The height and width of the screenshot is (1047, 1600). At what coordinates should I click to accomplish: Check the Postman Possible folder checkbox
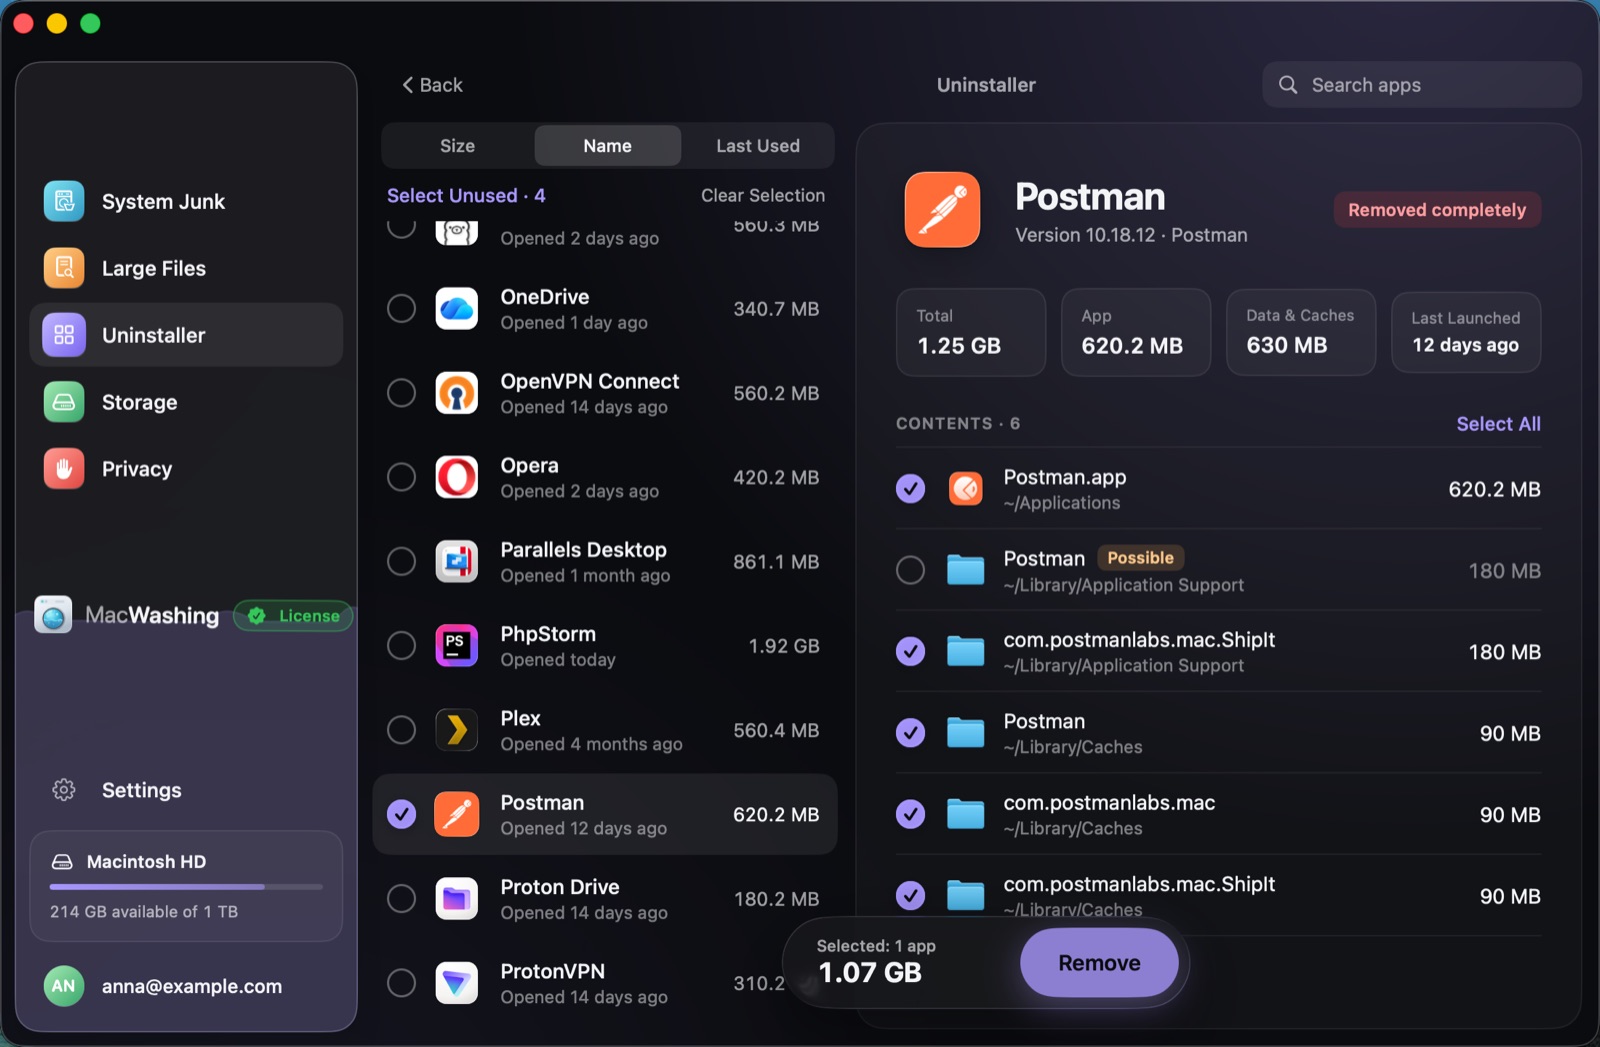911,570
